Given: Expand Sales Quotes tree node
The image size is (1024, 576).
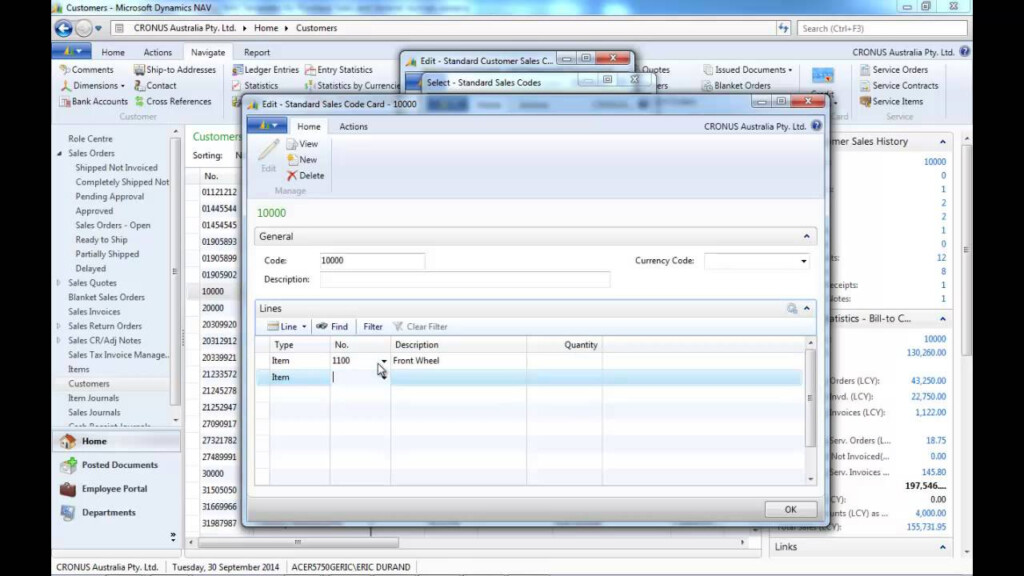Looking at the screenshot, I should pos(59,283).
